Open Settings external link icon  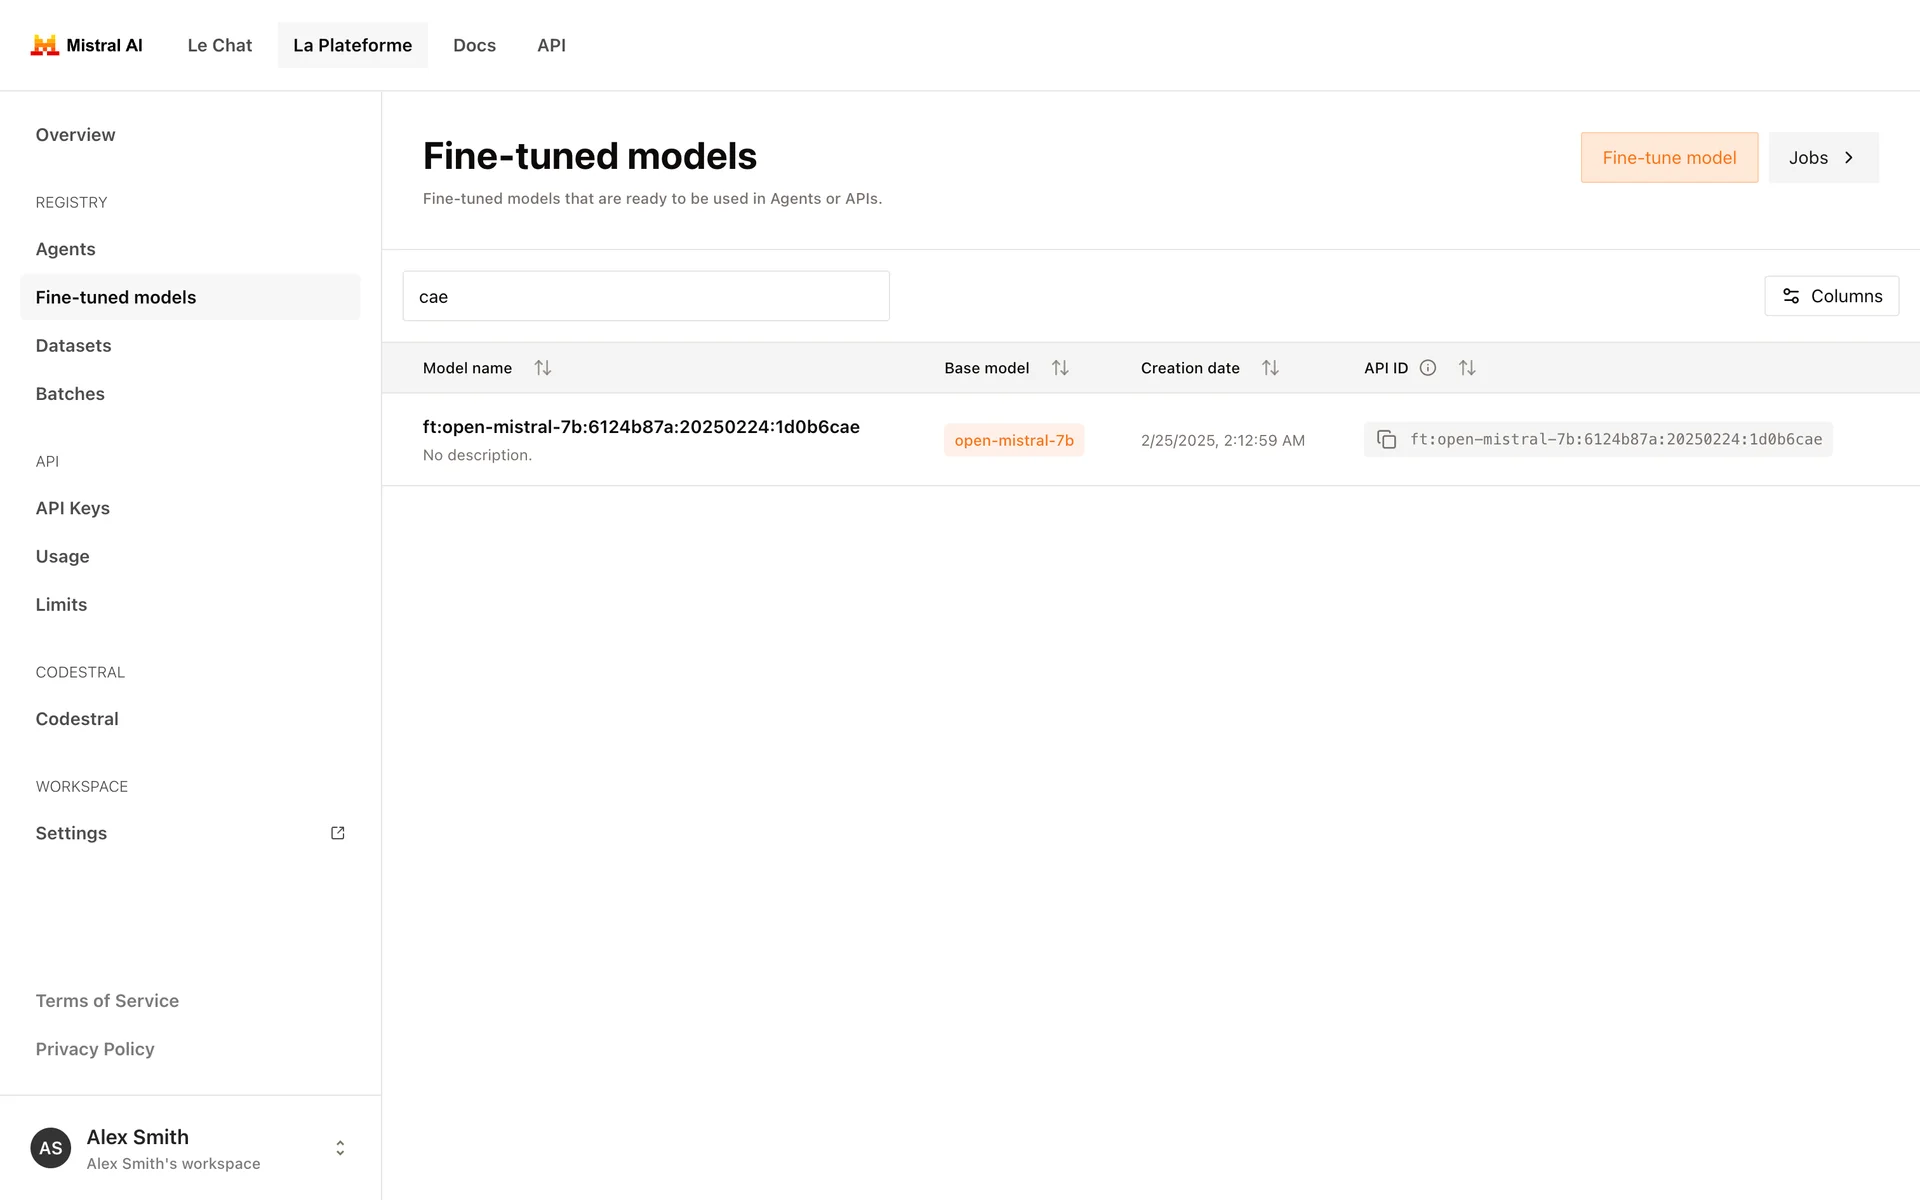pyautogui.click(x=338, y=833)
